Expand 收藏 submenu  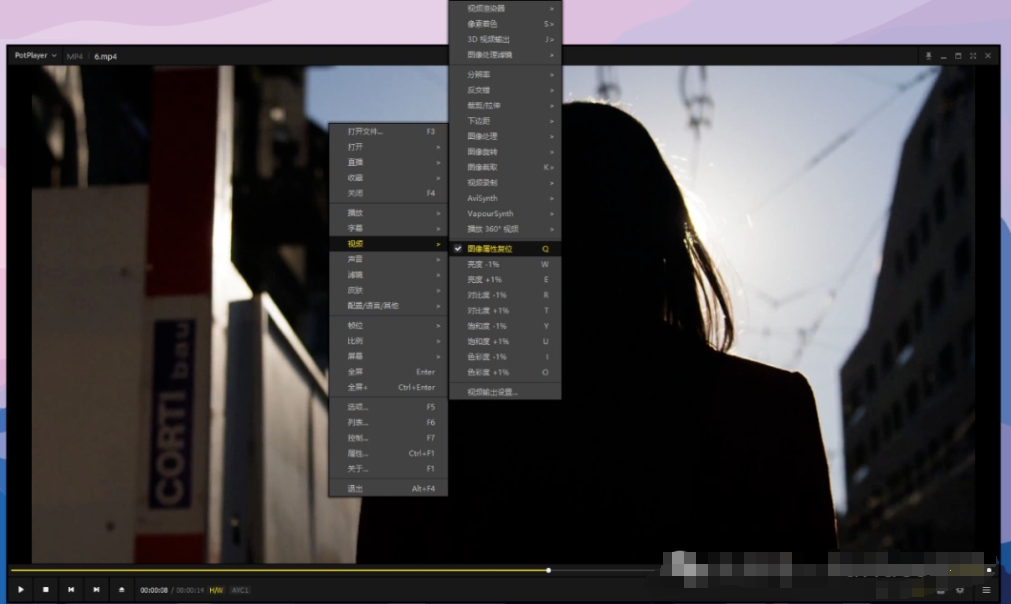point(388,178)
